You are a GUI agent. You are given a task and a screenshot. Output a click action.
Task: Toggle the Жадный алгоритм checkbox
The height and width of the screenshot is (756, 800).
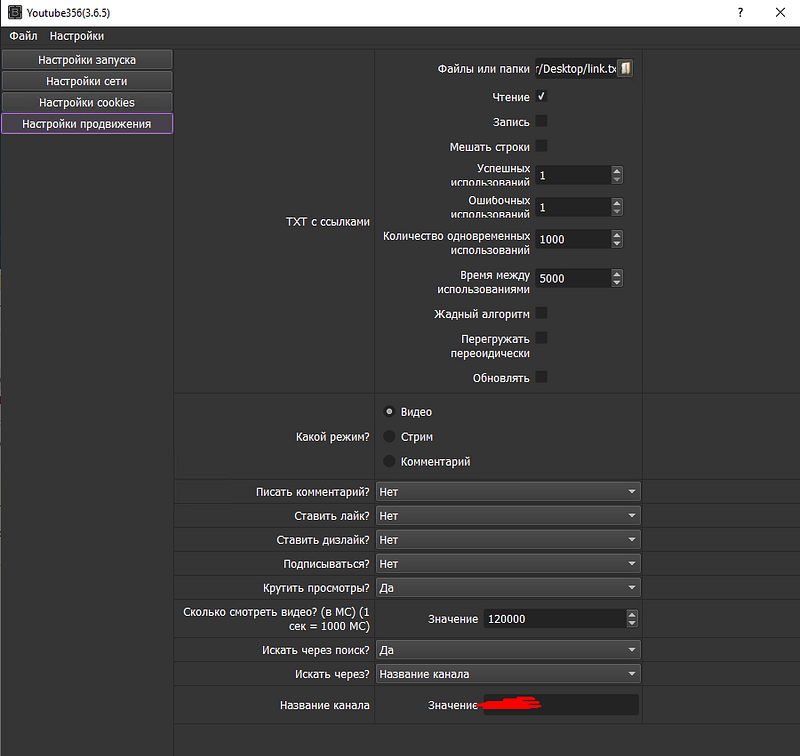click(541, 313)
